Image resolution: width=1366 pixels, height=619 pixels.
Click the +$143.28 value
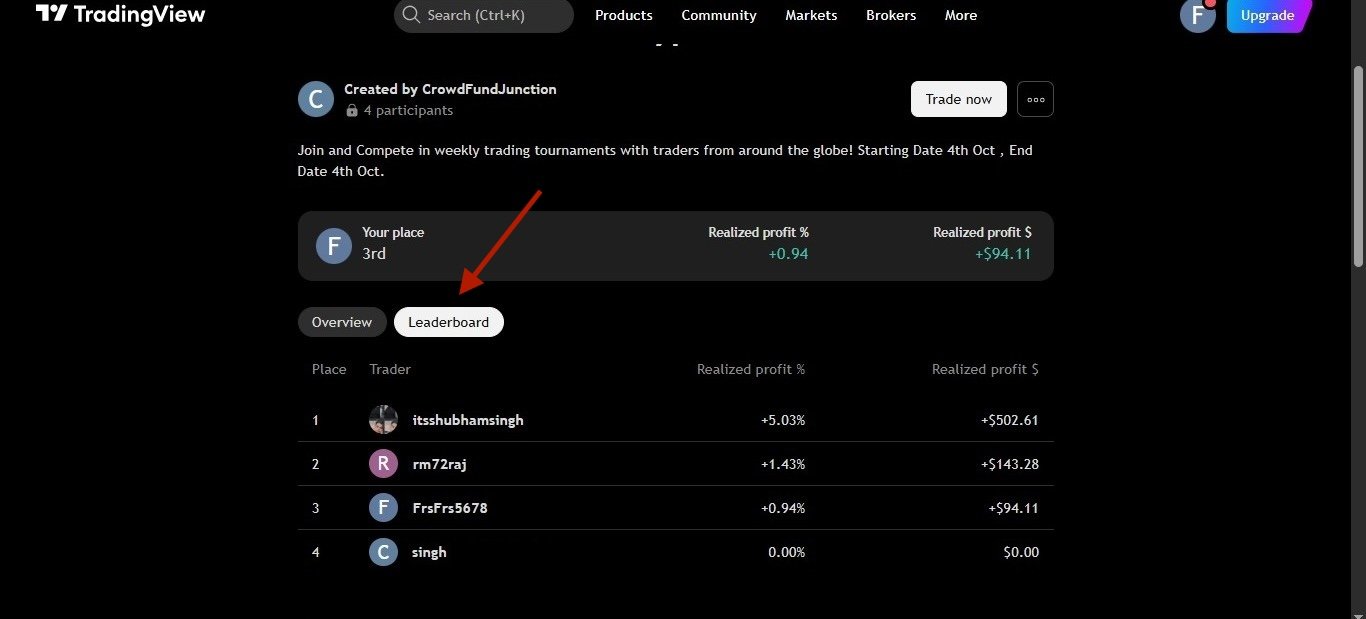click(1010, 464)
